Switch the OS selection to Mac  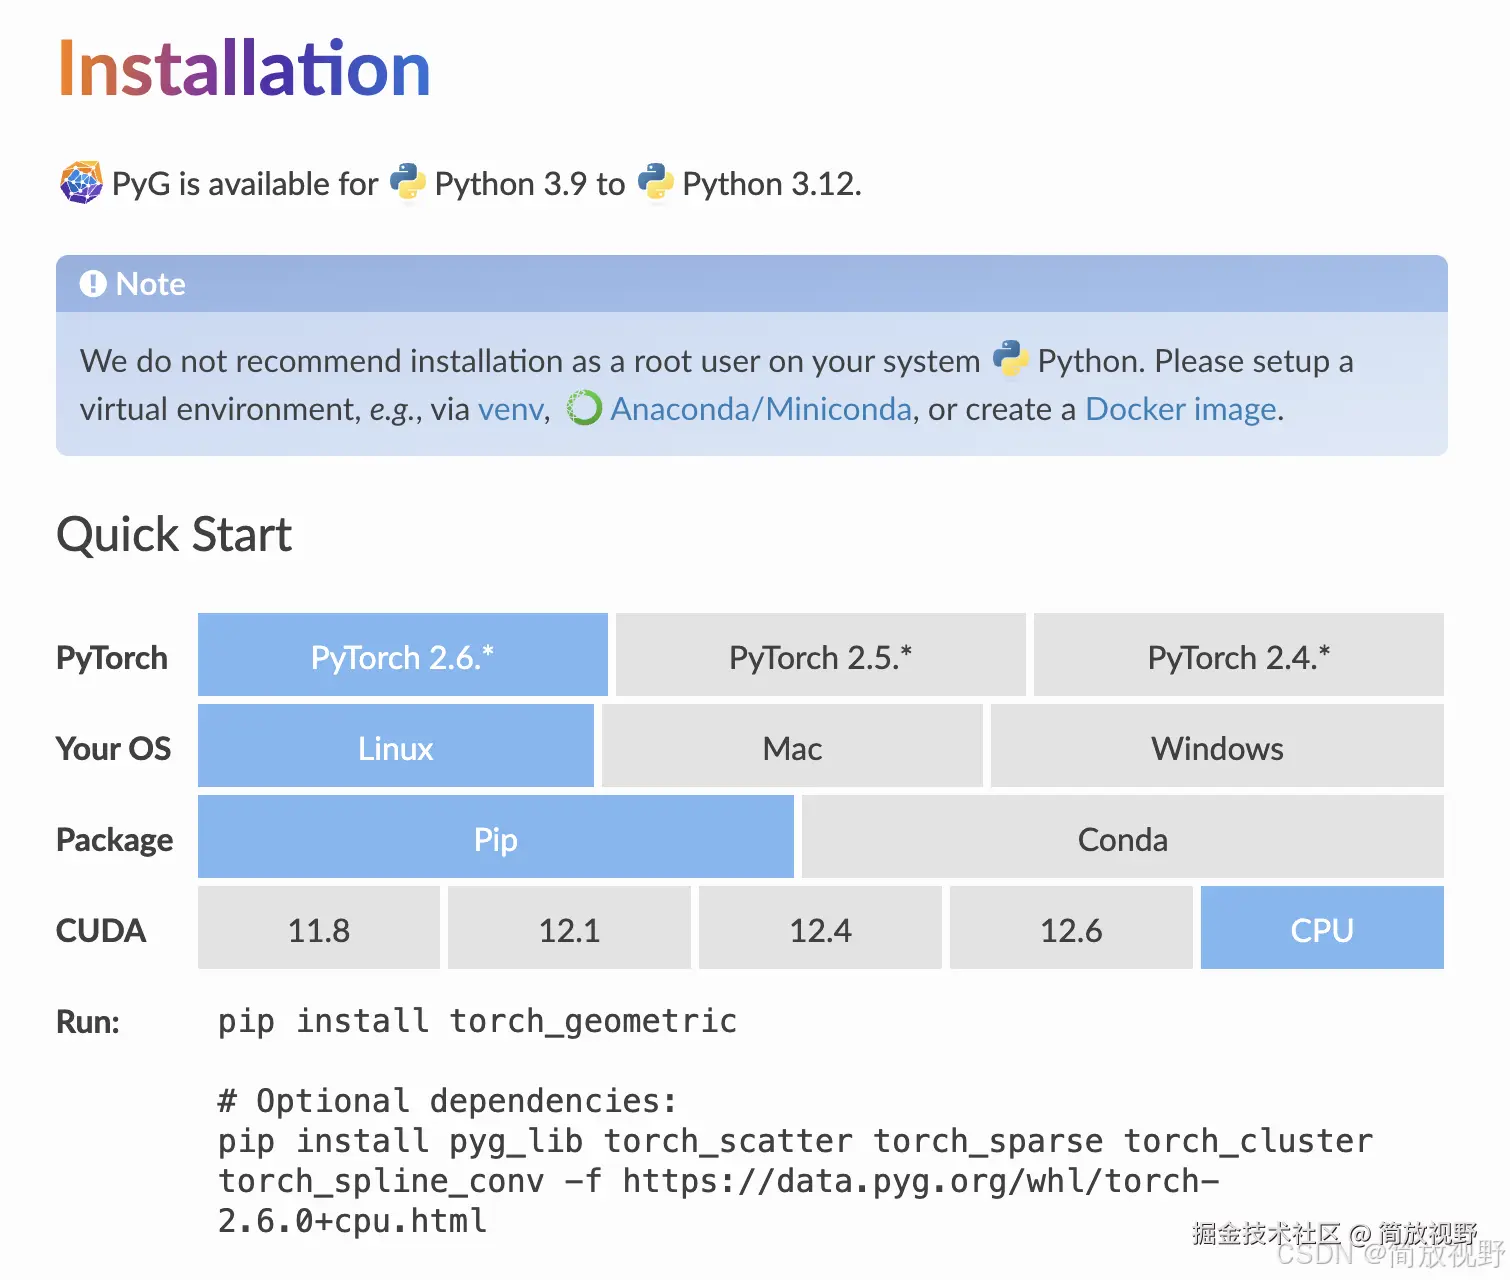point(792,746)
